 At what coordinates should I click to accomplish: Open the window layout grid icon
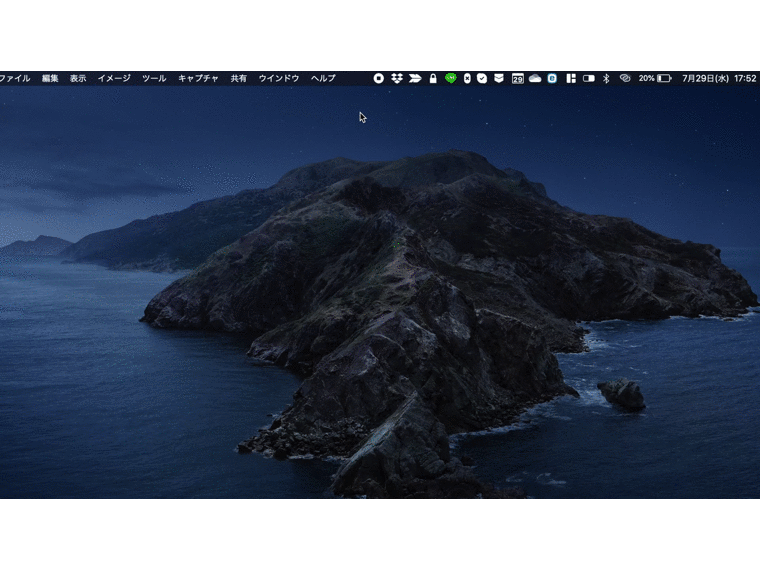point(571,78)
